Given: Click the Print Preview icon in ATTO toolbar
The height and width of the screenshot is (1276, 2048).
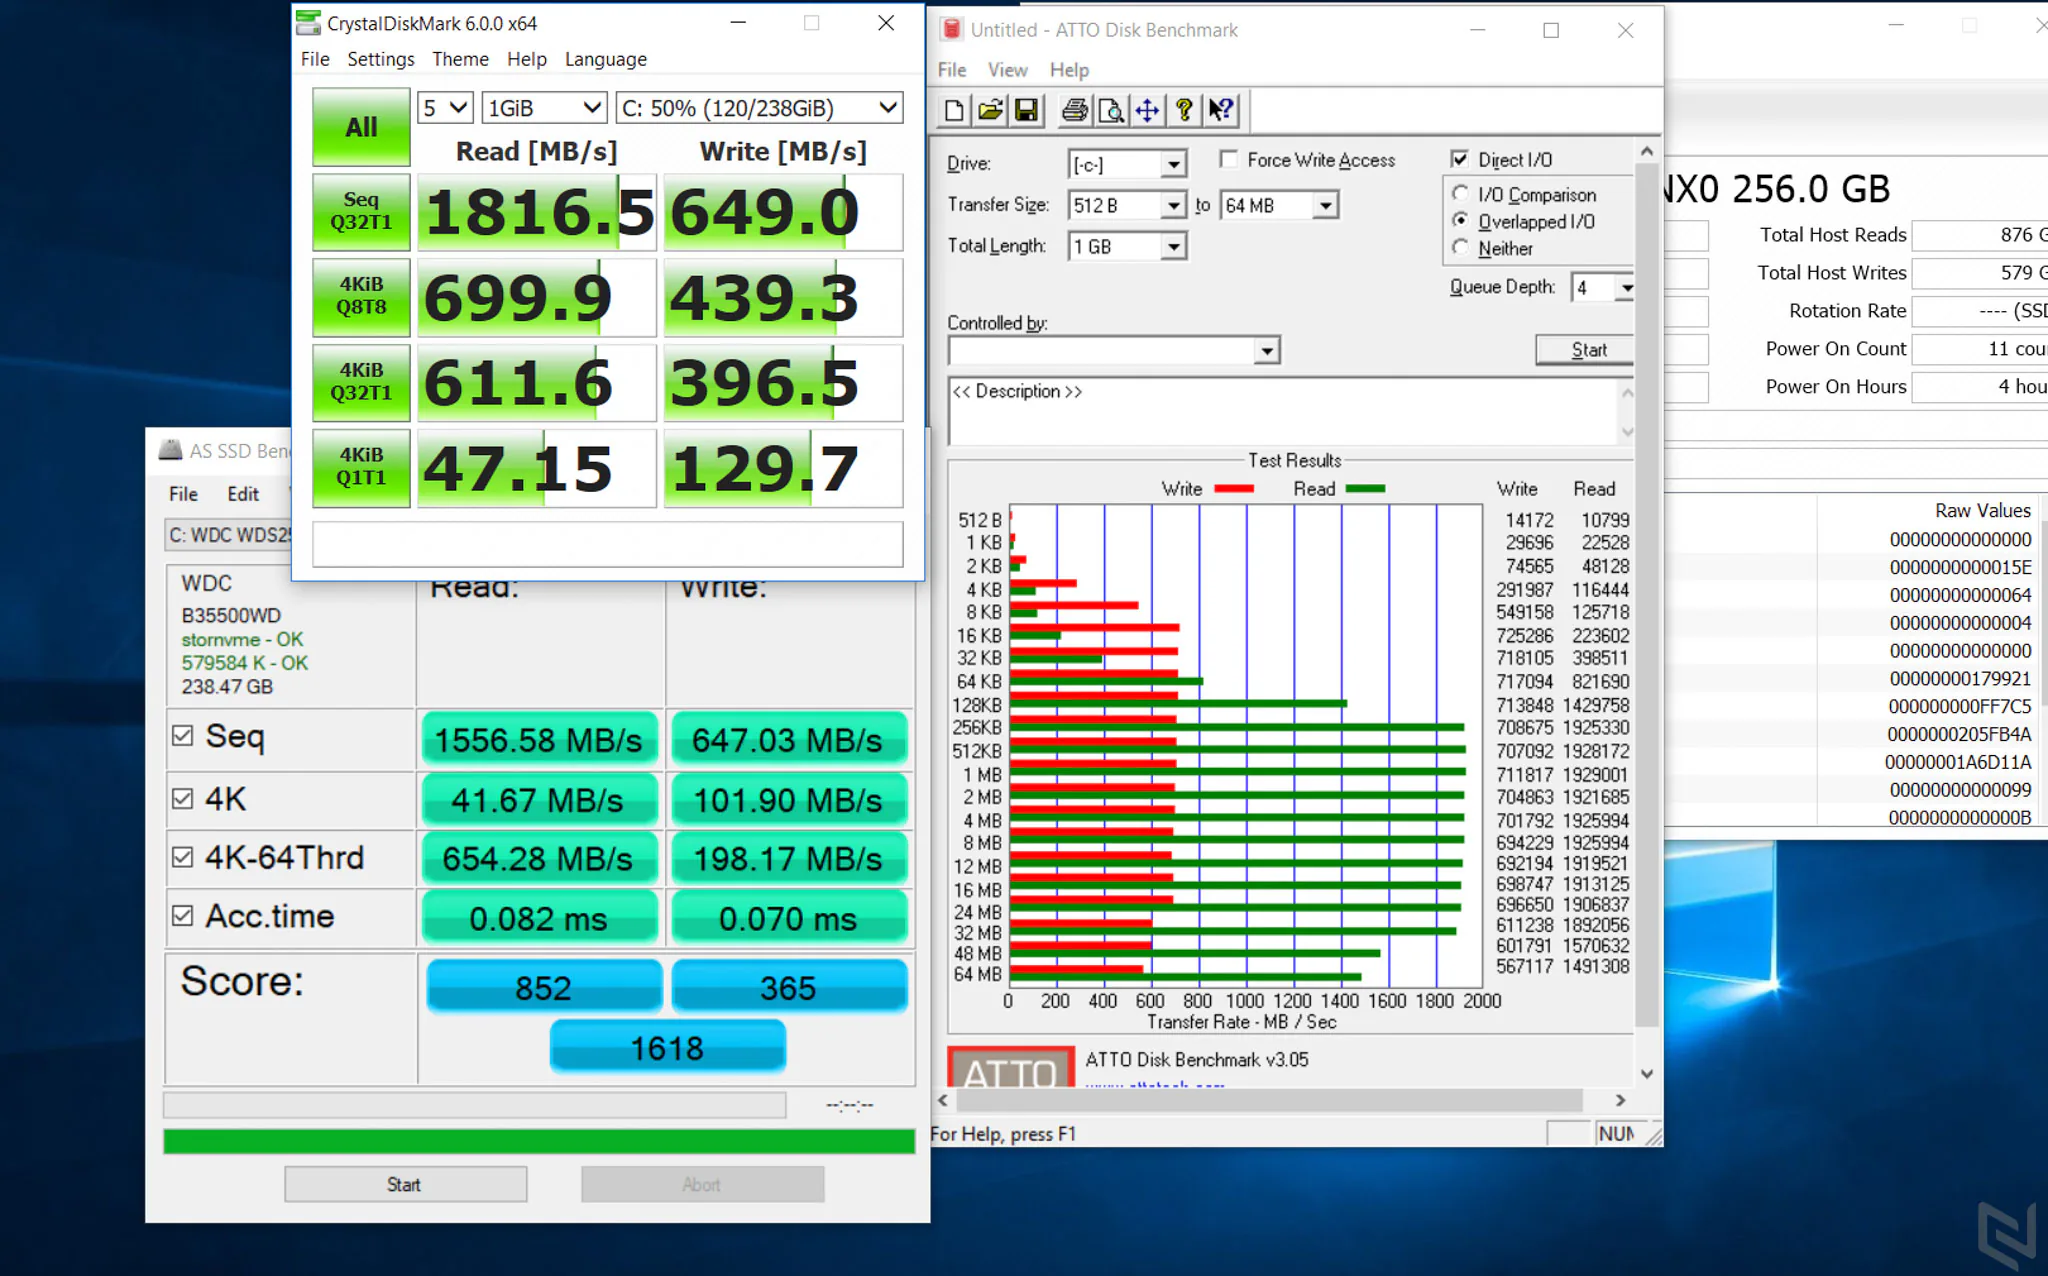Looking at the screenshot, I should coord(1111,110).
